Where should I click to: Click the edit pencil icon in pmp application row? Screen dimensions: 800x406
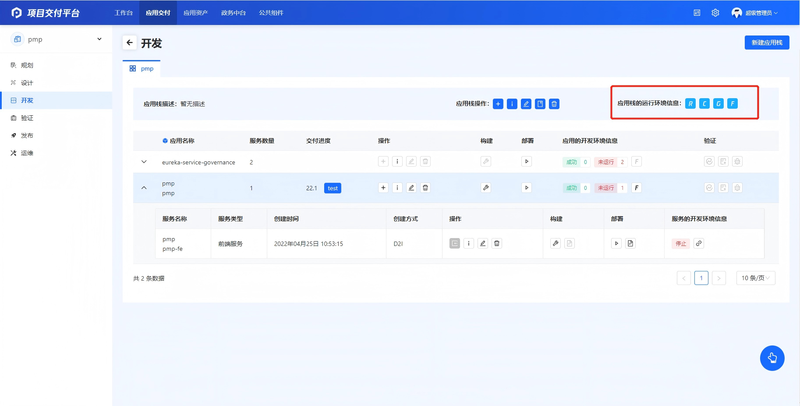coord(411,188)
